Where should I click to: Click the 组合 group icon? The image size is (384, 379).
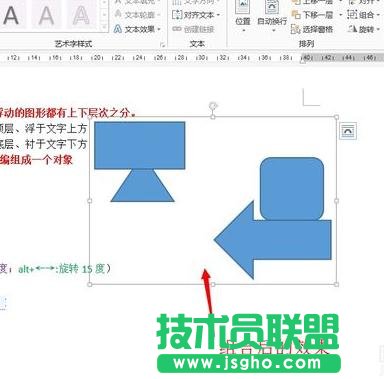click(352, 15)
